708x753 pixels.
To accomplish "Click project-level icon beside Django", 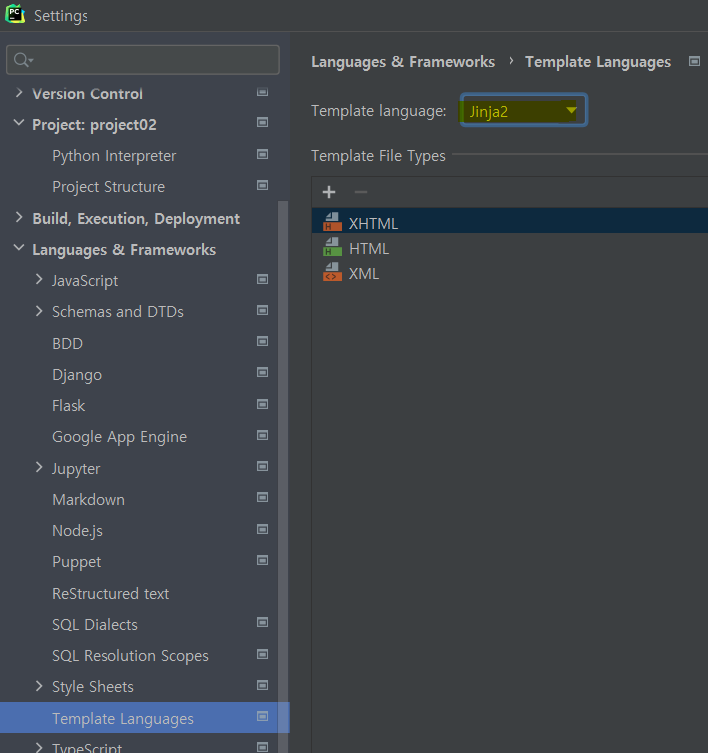I will (262, 373).
